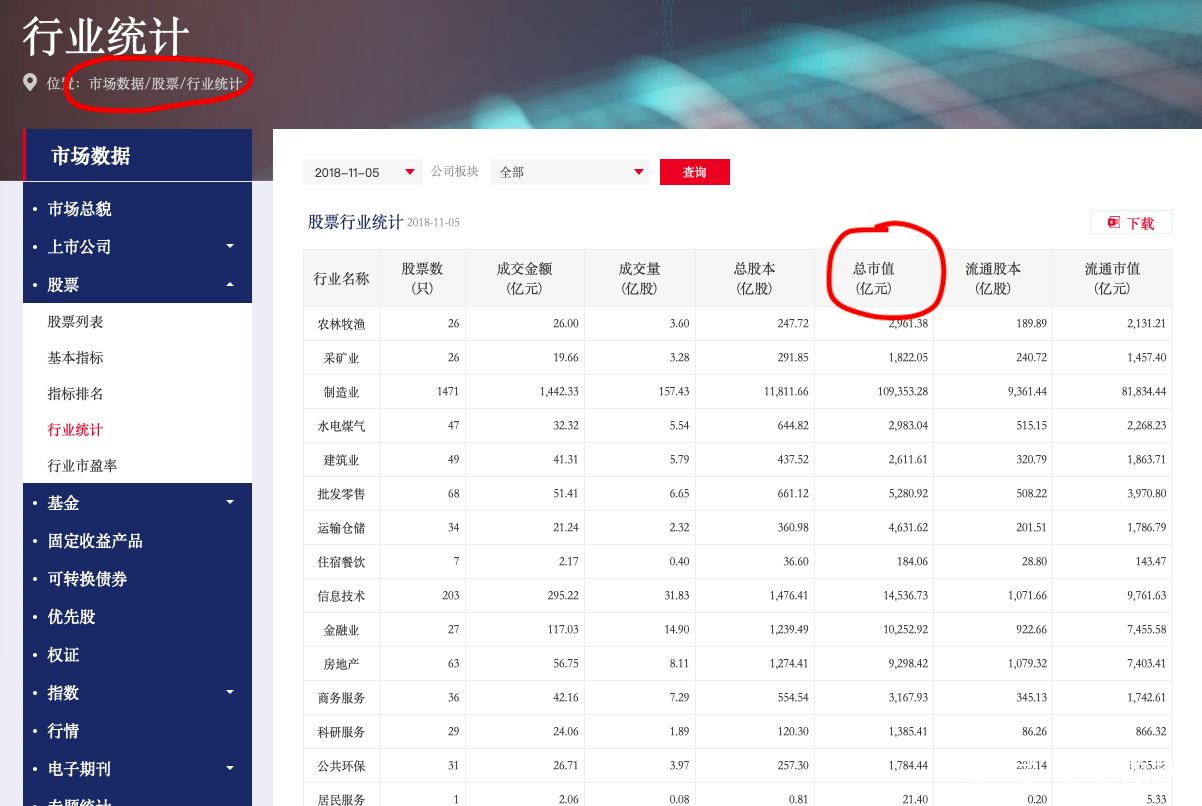Click the location pin icon in the header
Screen dimensions: 1202x806
click(x=30, y=83)
